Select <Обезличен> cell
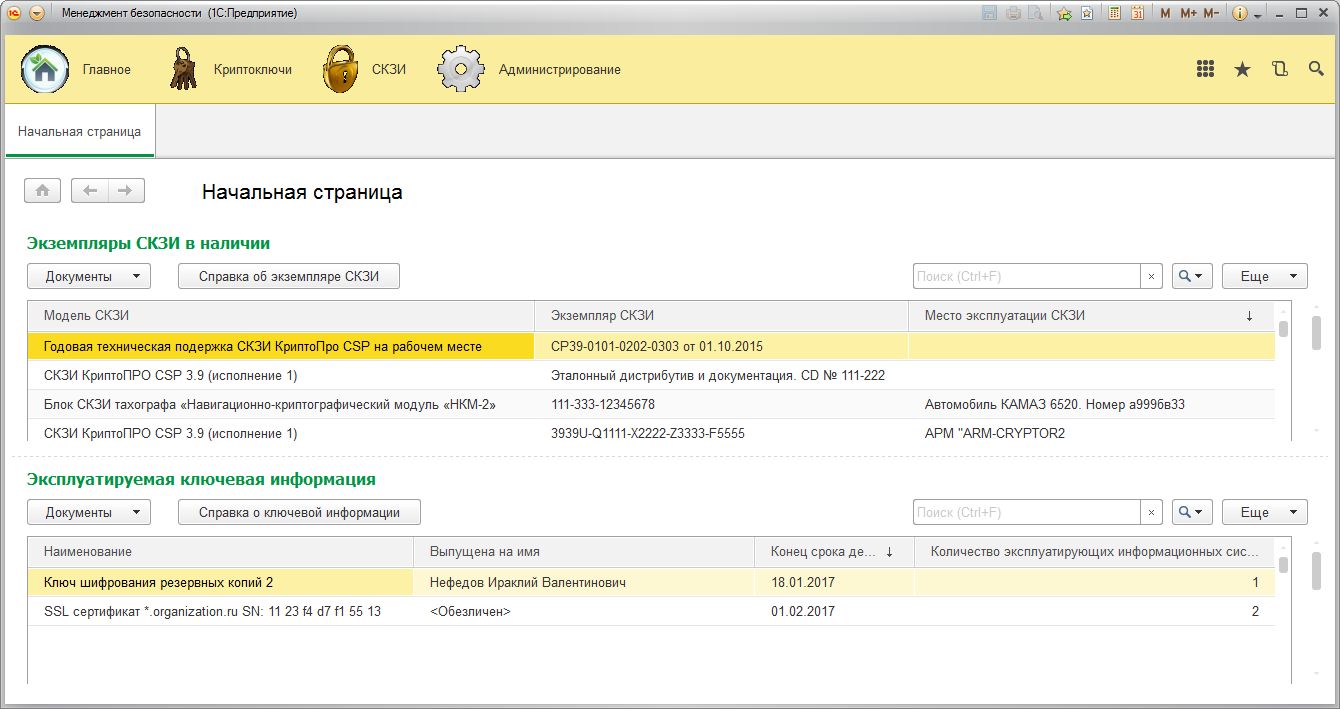This screenshot has height=709, width=1340. [584, 611]
